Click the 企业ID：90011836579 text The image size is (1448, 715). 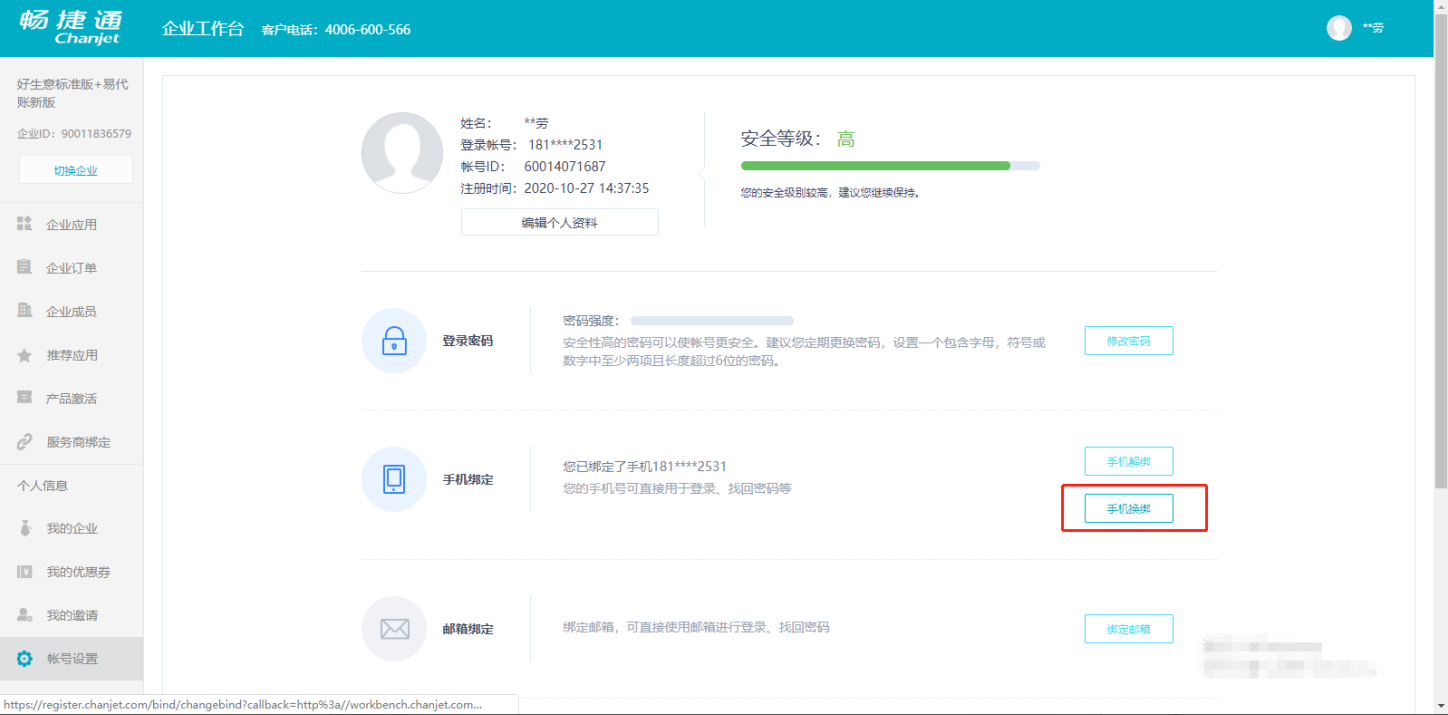point(74,133)
